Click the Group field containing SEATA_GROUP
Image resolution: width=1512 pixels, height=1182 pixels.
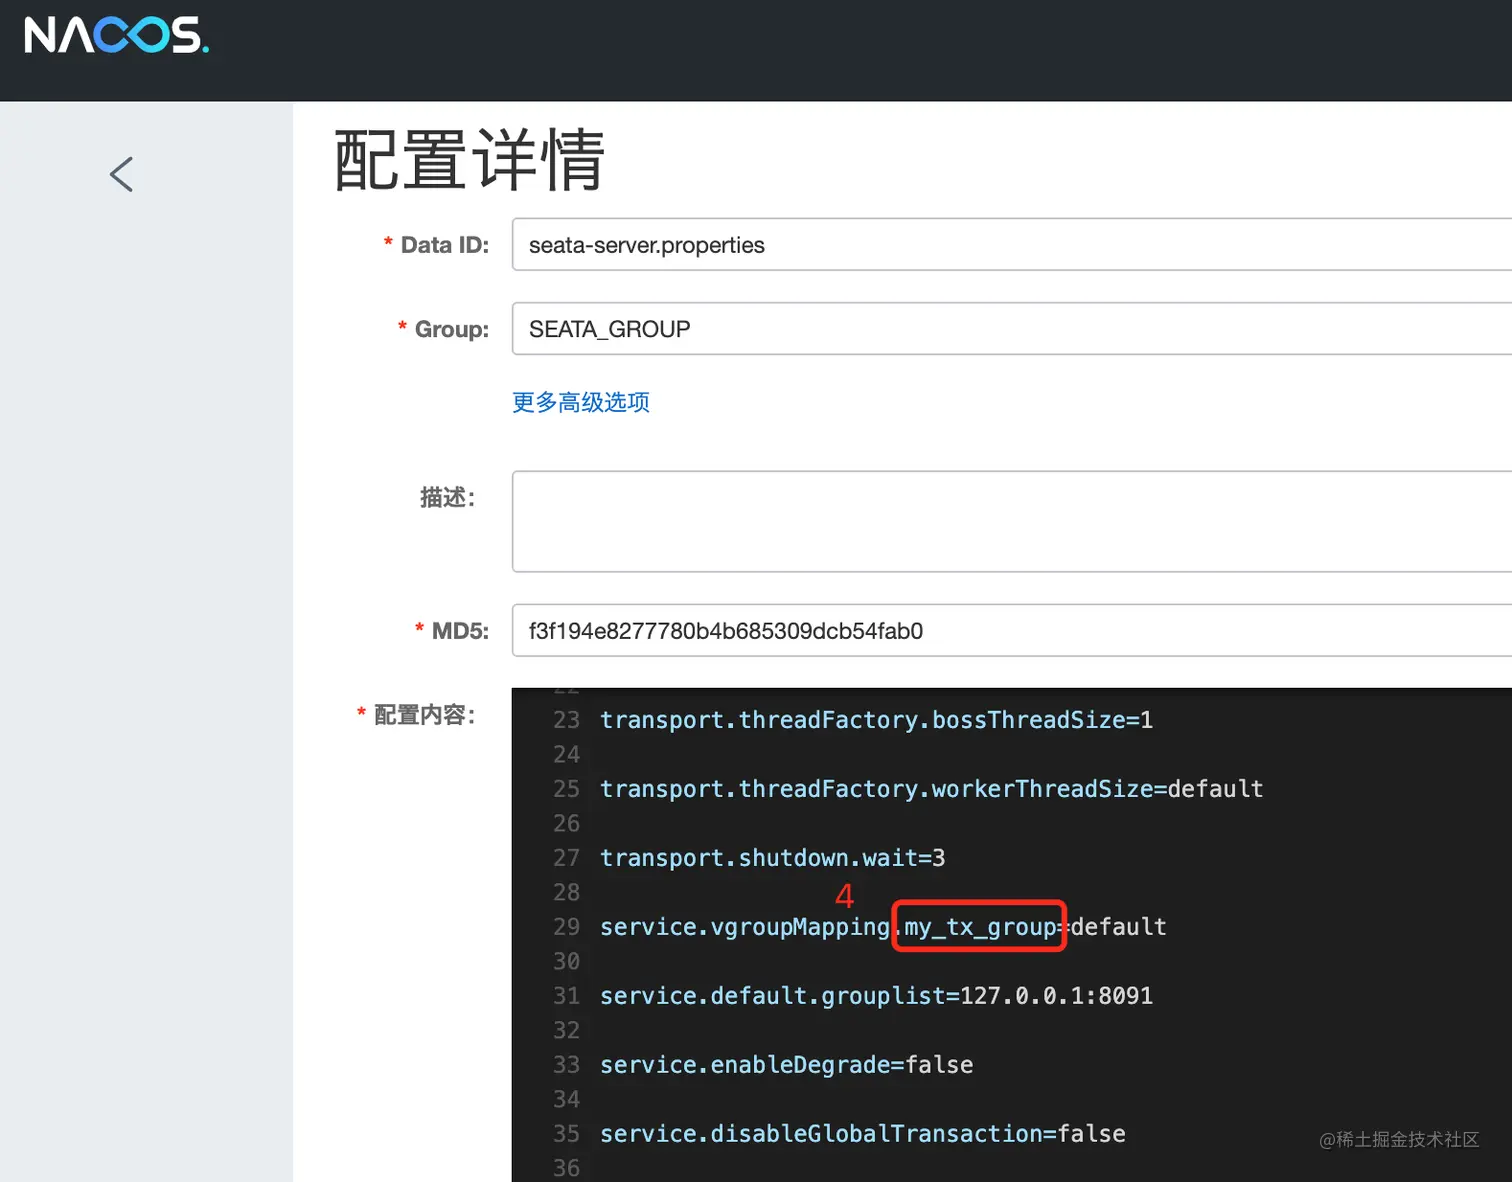point(1011,329)
